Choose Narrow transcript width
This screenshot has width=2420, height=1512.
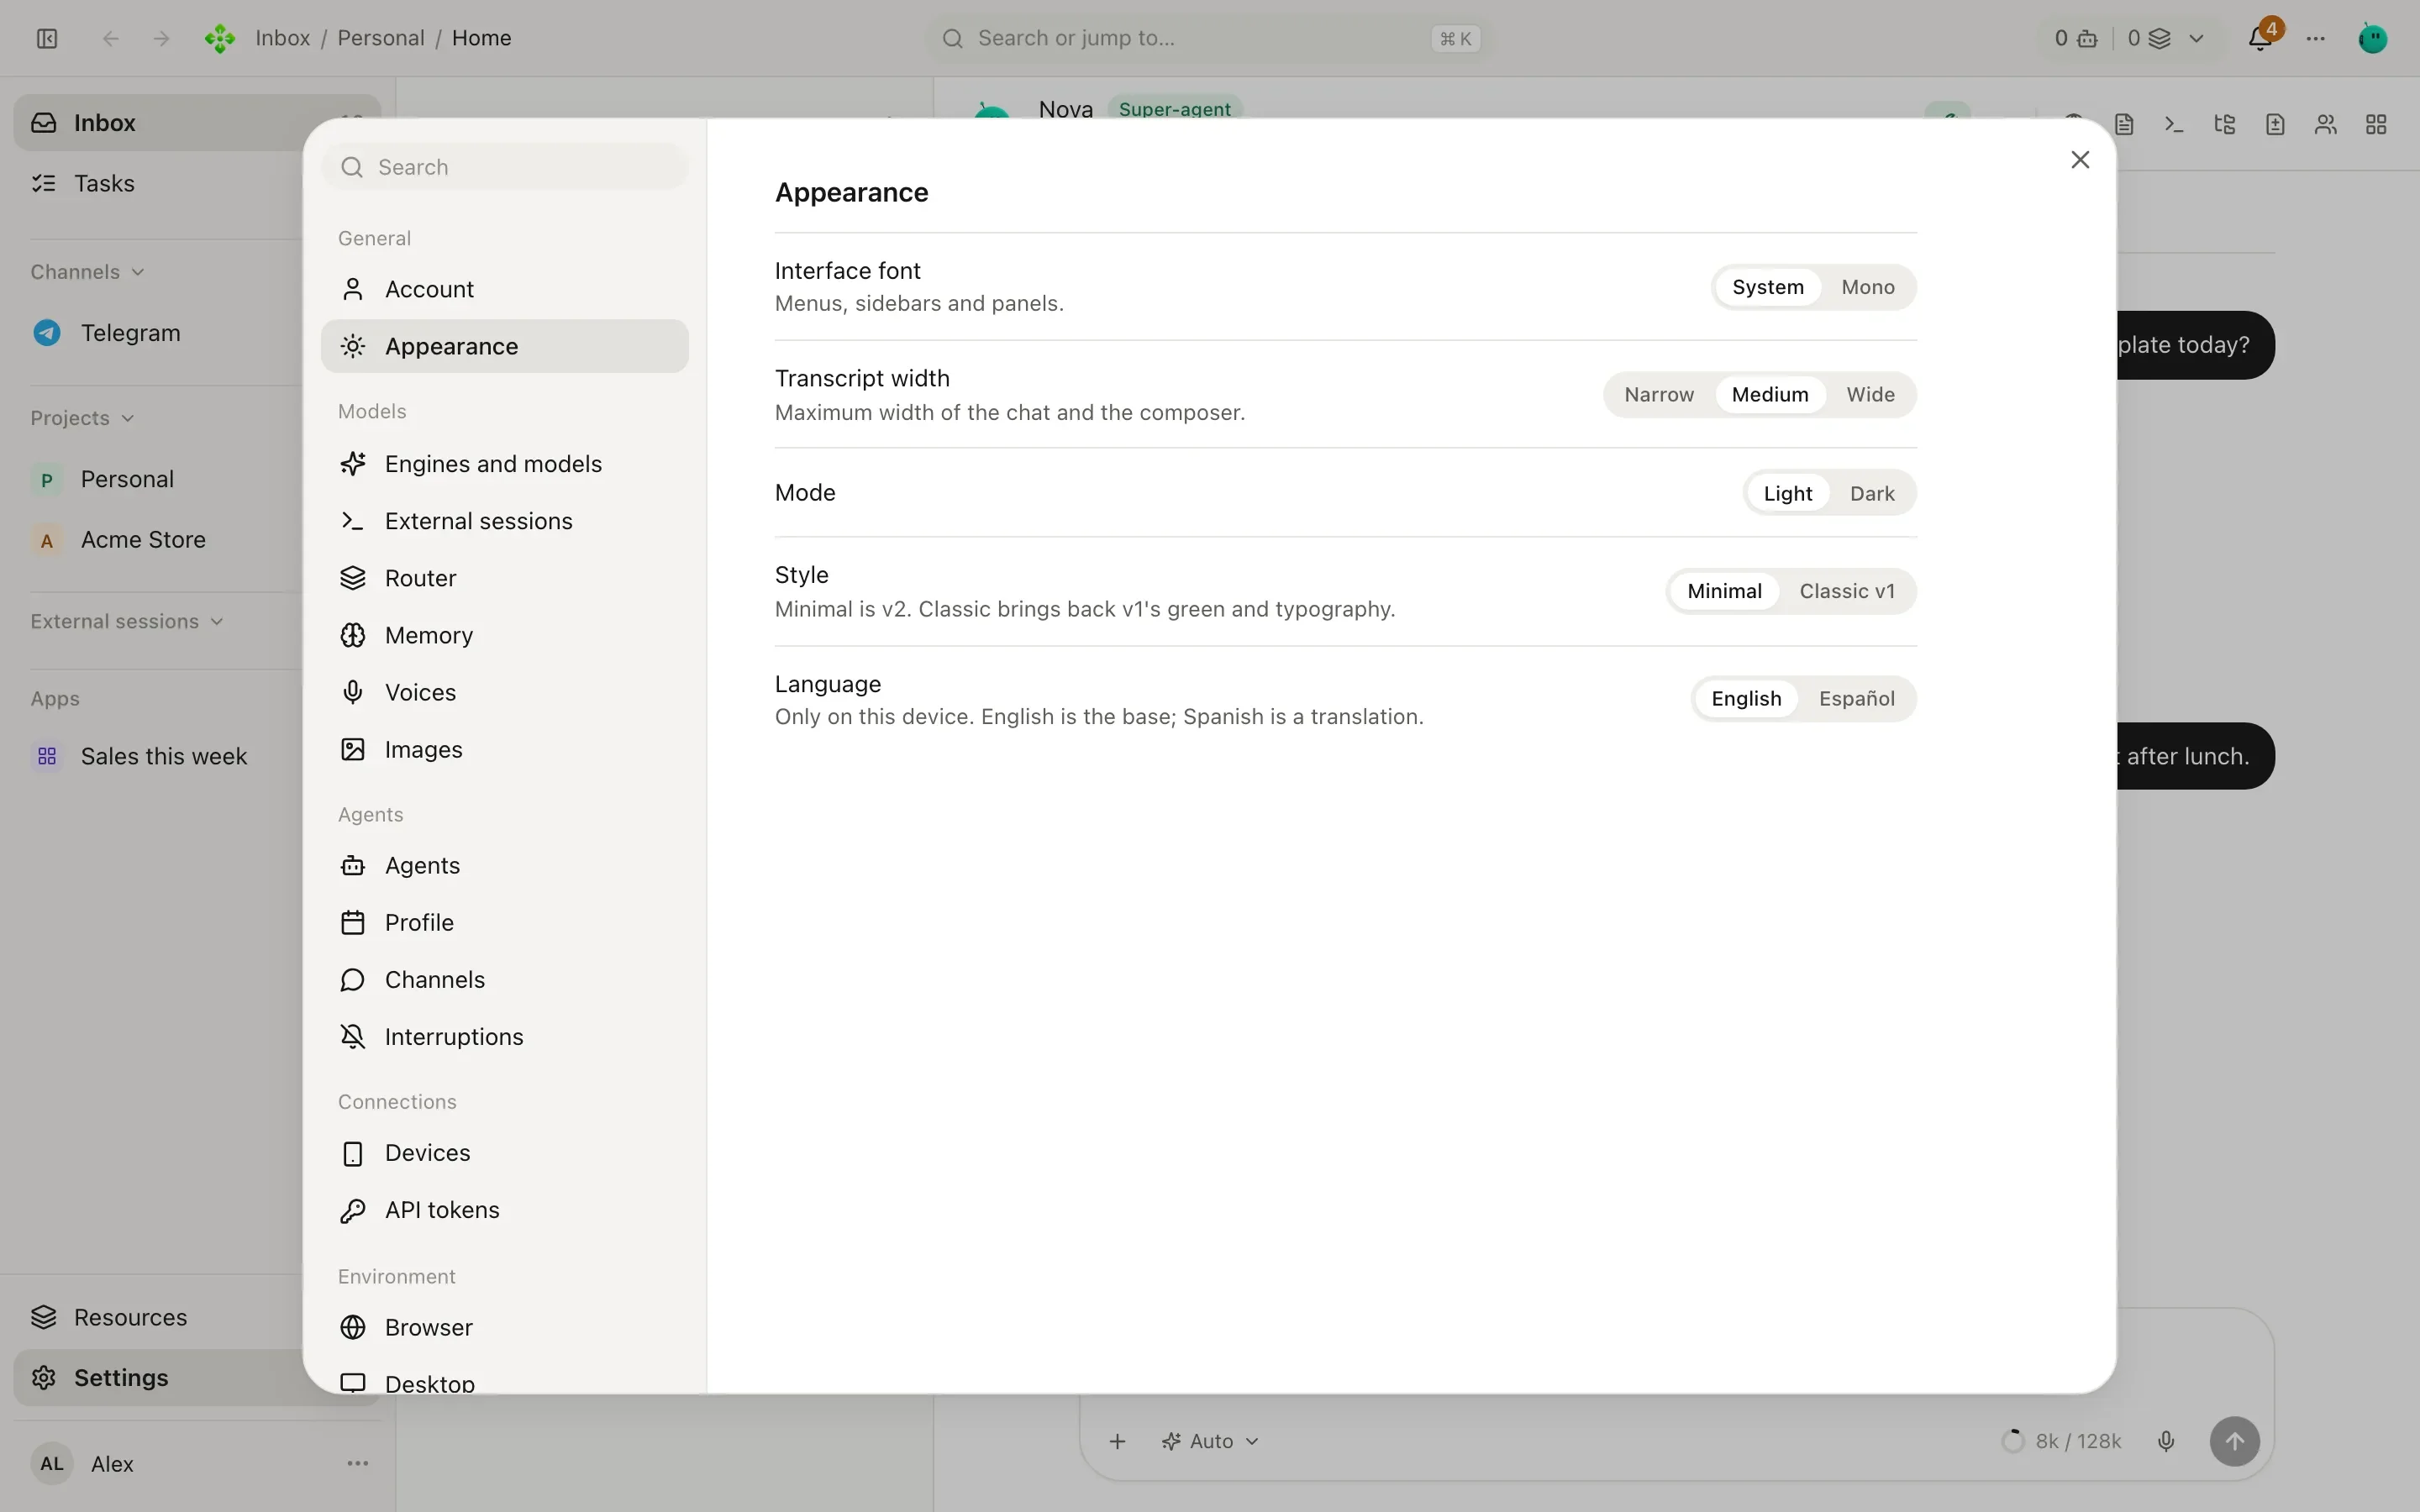click(x=1659, y=395)
